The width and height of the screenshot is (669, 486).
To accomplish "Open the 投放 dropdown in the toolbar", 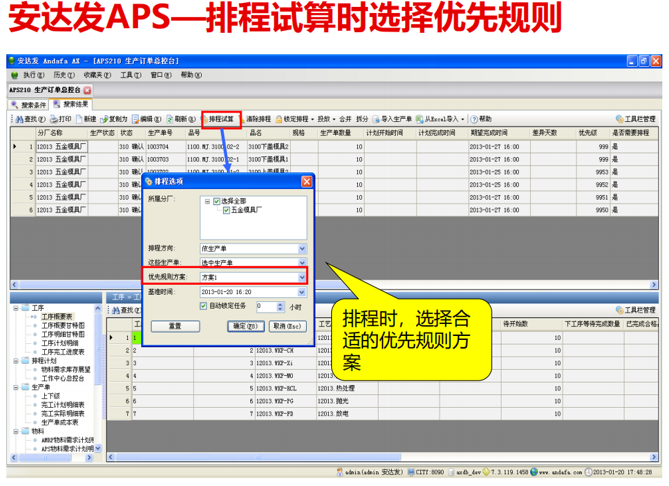I will (334, 119).
